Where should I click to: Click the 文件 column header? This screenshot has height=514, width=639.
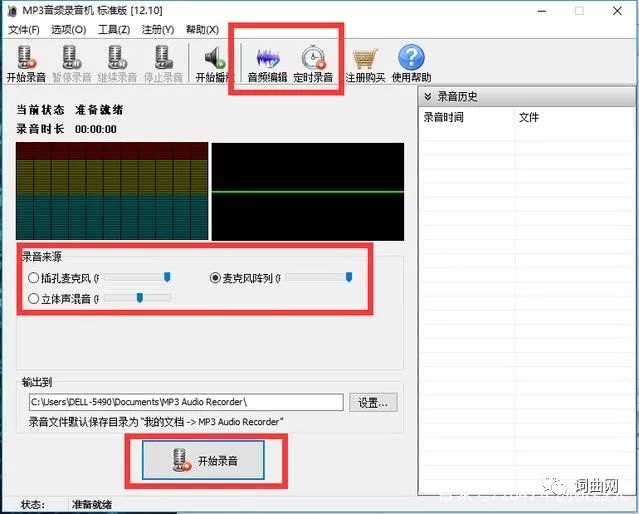(529, 117)
